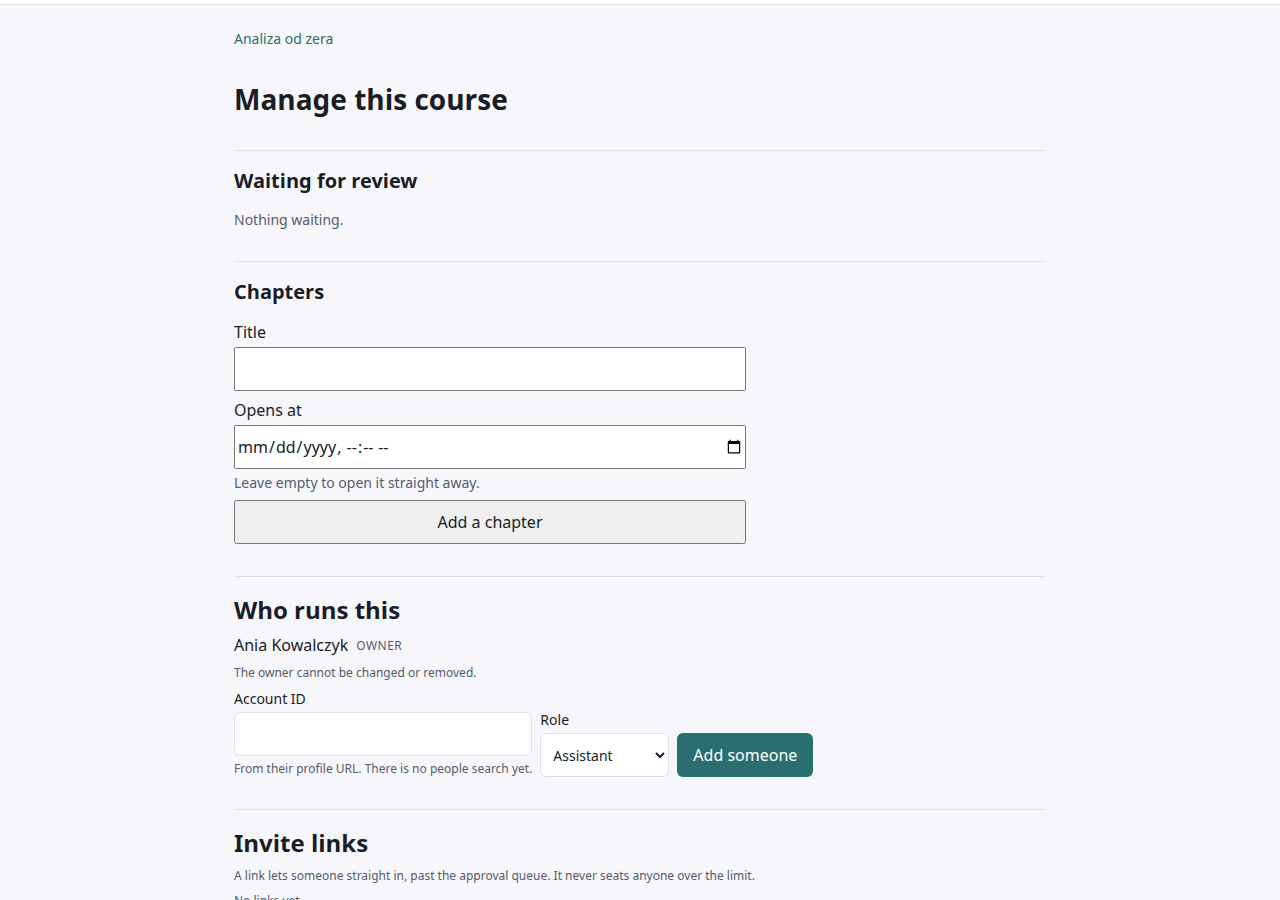Click the Add a chapter button
This screenshot has width=1280, height=900.
pos(490,522)
